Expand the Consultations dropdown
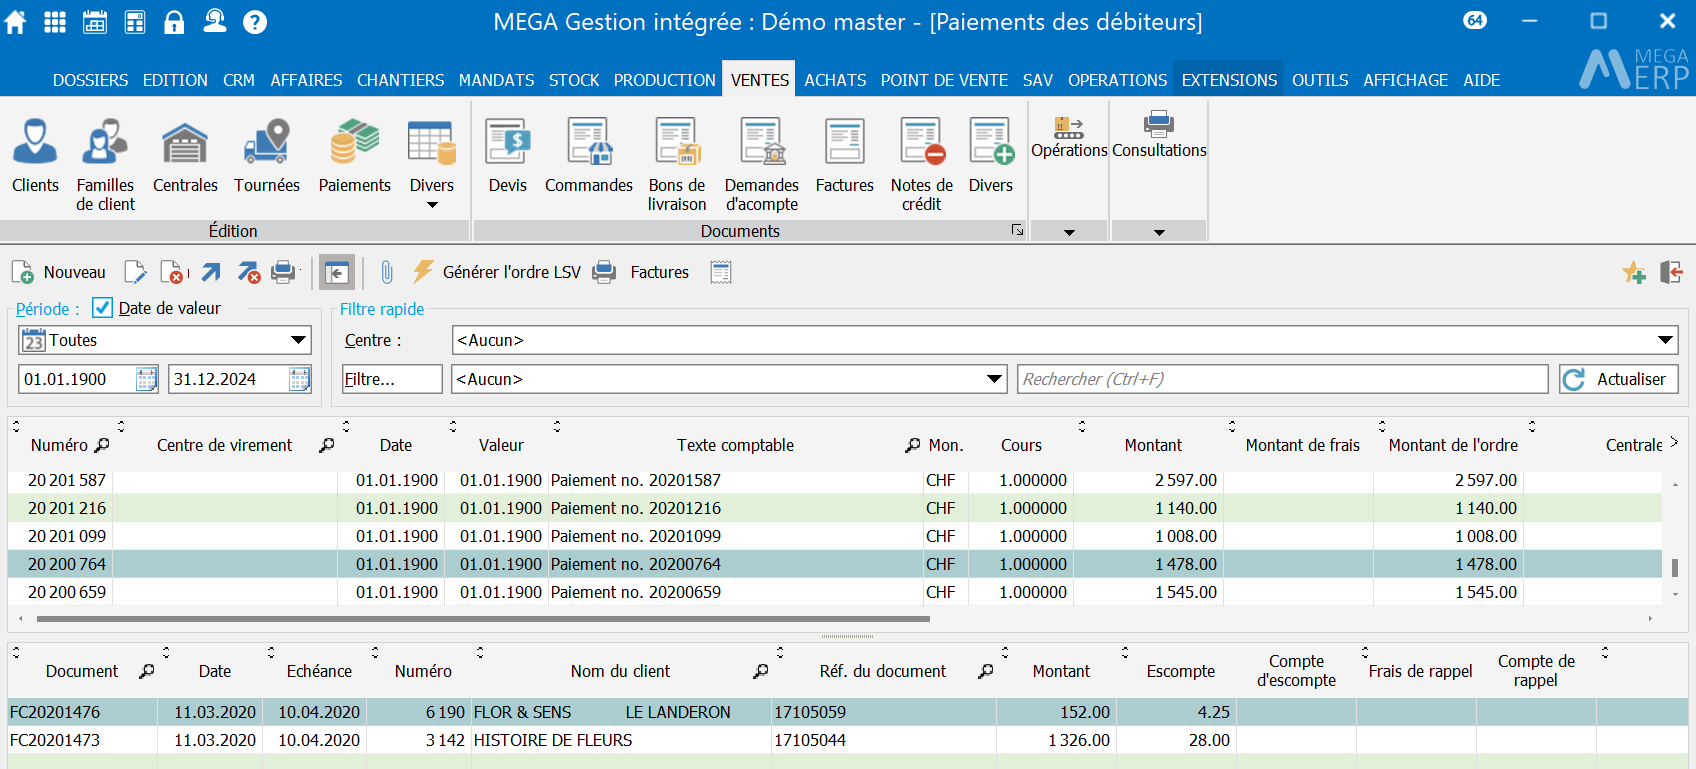 [x=1159, y=232]
